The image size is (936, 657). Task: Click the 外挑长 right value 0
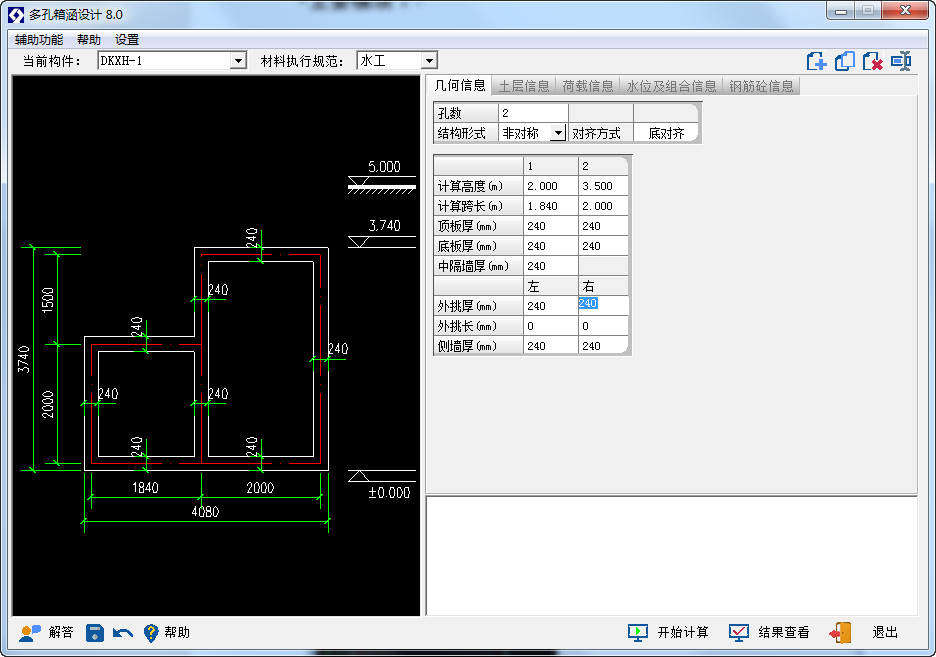[603, 326]
